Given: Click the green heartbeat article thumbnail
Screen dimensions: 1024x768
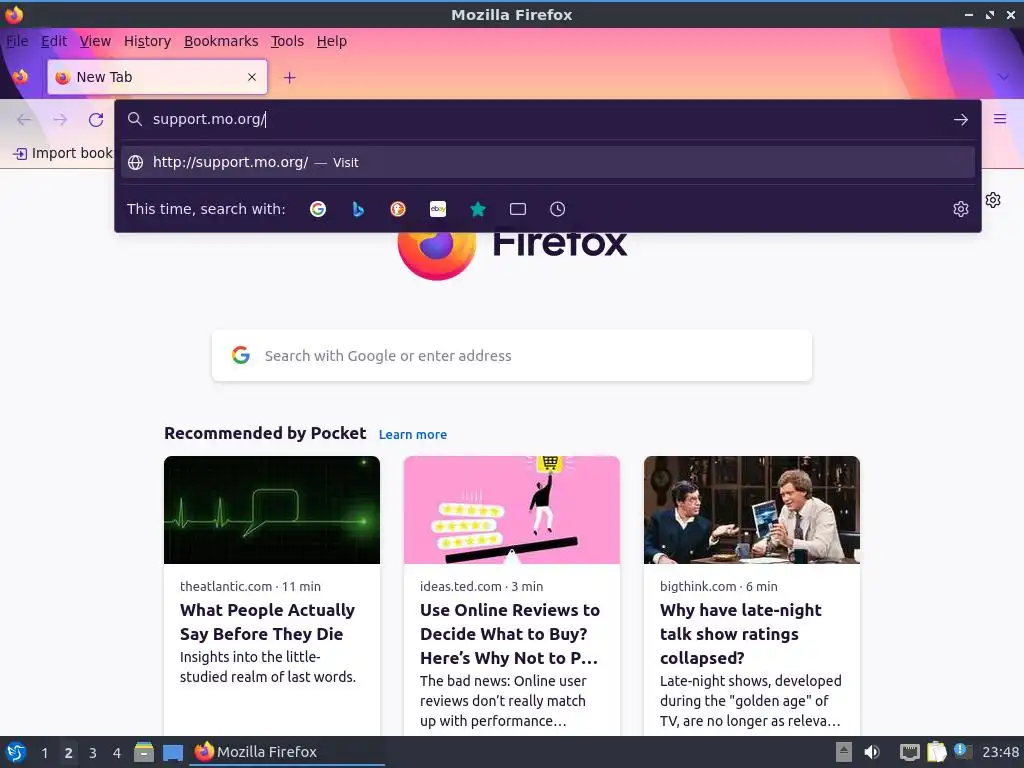Looking at the screenshot, I should 272,510.
